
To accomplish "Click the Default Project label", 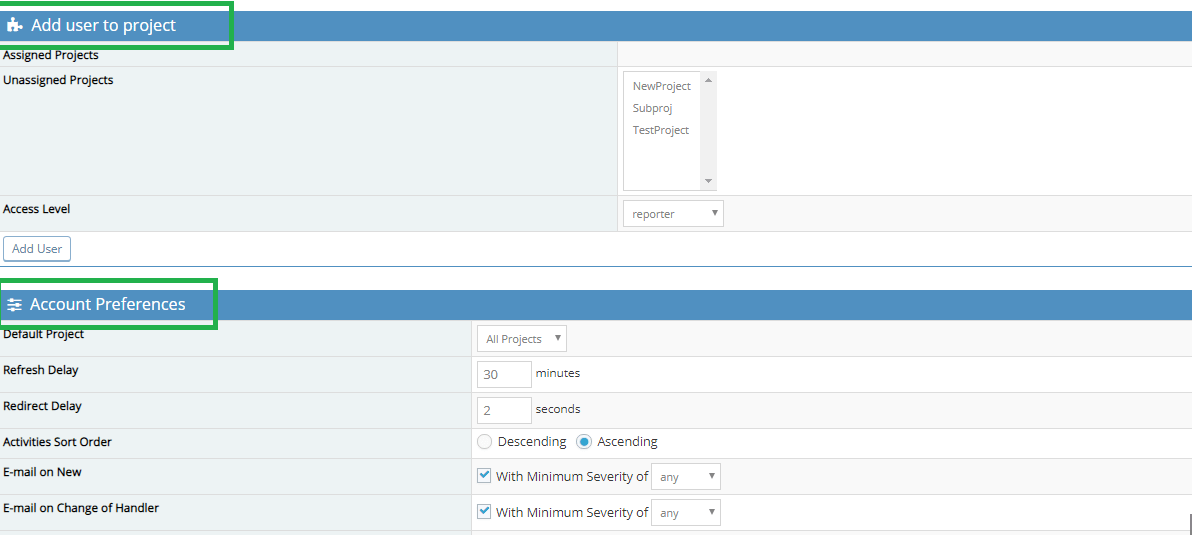I will [44, 334].
